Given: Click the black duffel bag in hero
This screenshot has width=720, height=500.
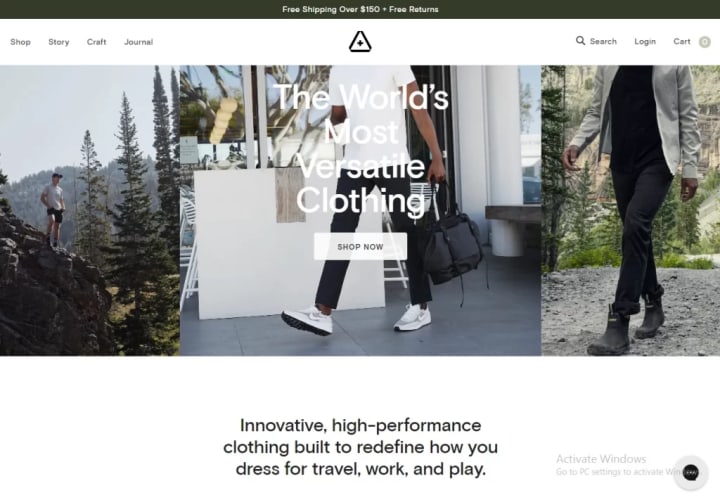Looking at the screenshot, I should click(x=453, y=248).
